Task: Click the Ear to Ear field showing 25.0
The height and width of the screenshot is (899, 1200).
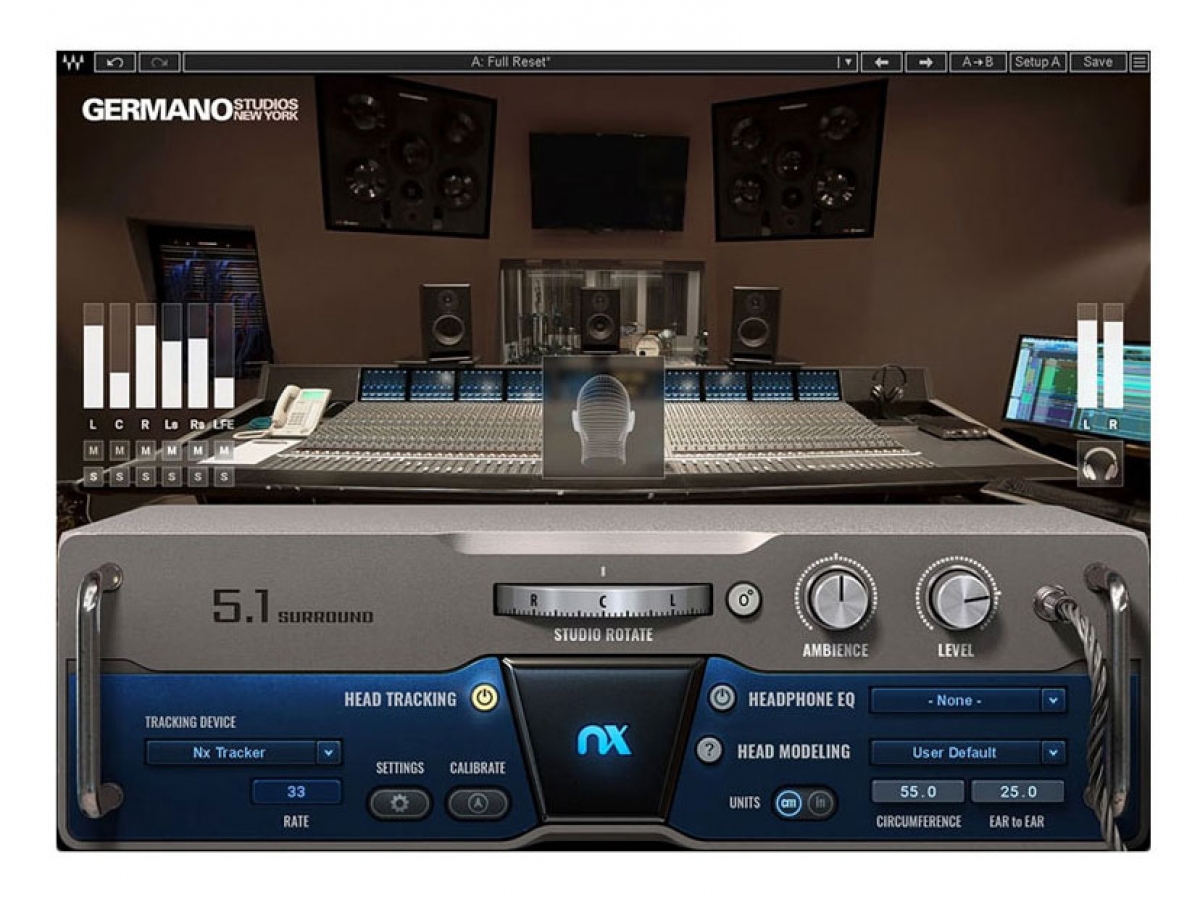Action: pyautogui.click(x=1017, y=792)
